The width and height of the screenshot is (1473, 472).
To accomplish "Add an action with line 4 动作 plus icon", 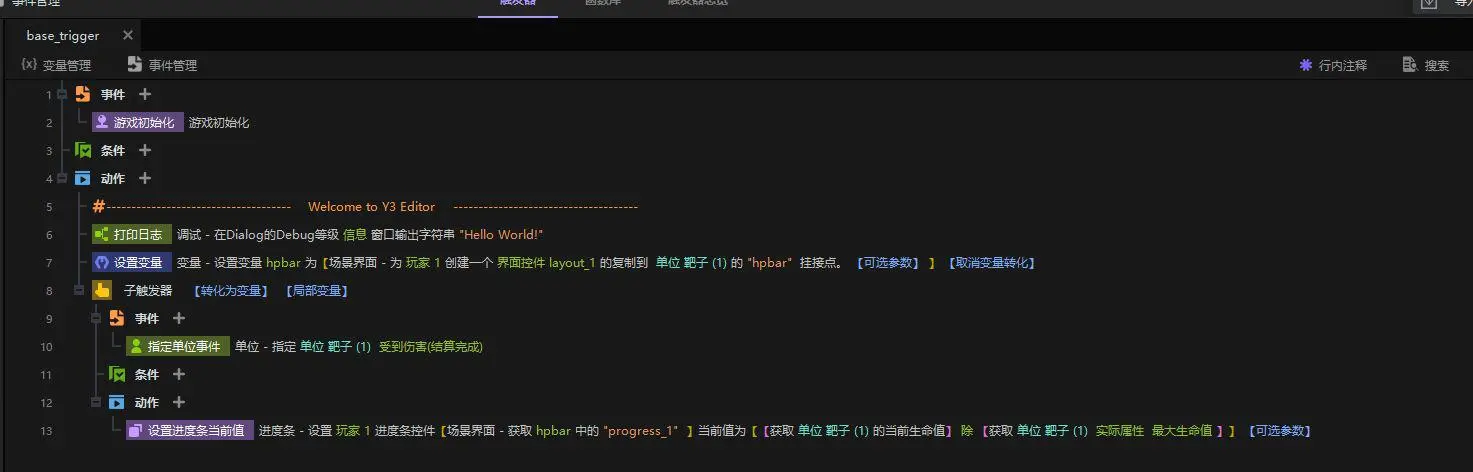I will [x=145, y=178].
